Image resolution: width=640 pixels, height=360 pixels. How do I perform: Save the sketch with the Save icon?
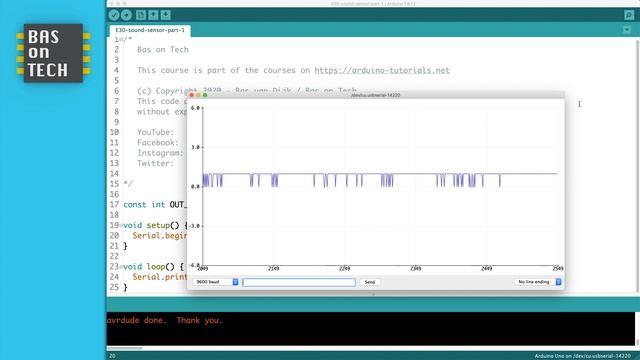pyautogui.click(x=165, y=15)
